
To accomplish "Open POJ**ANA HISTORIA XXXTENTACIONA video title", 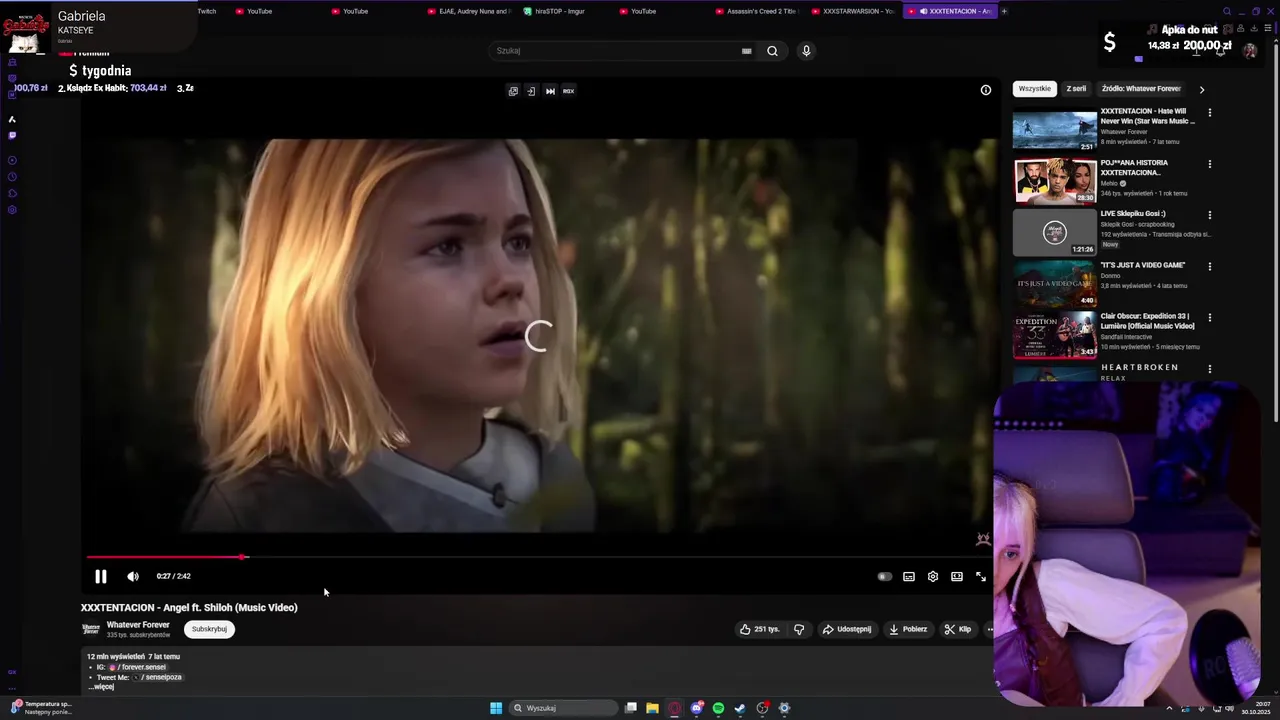I will click(x=1134, y=167).
